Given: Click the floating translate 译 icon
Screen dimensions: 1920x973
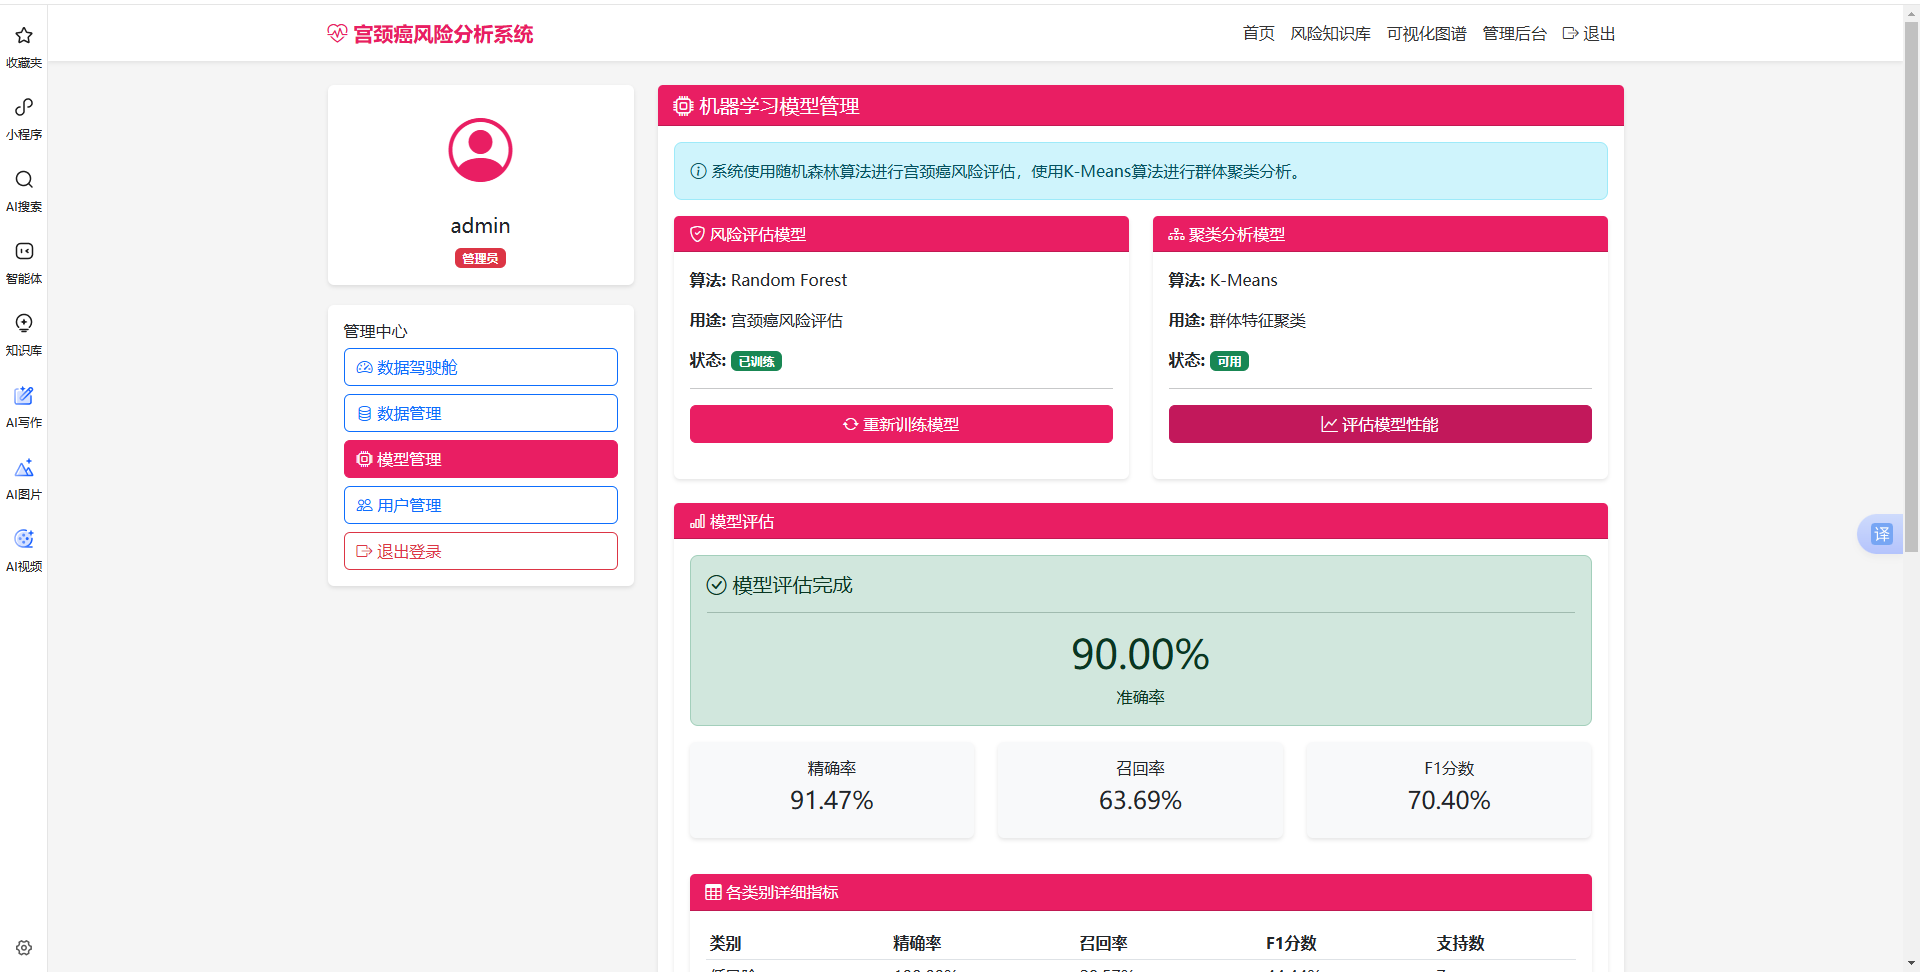Looking at the screenshot, I should point(1881,534).
